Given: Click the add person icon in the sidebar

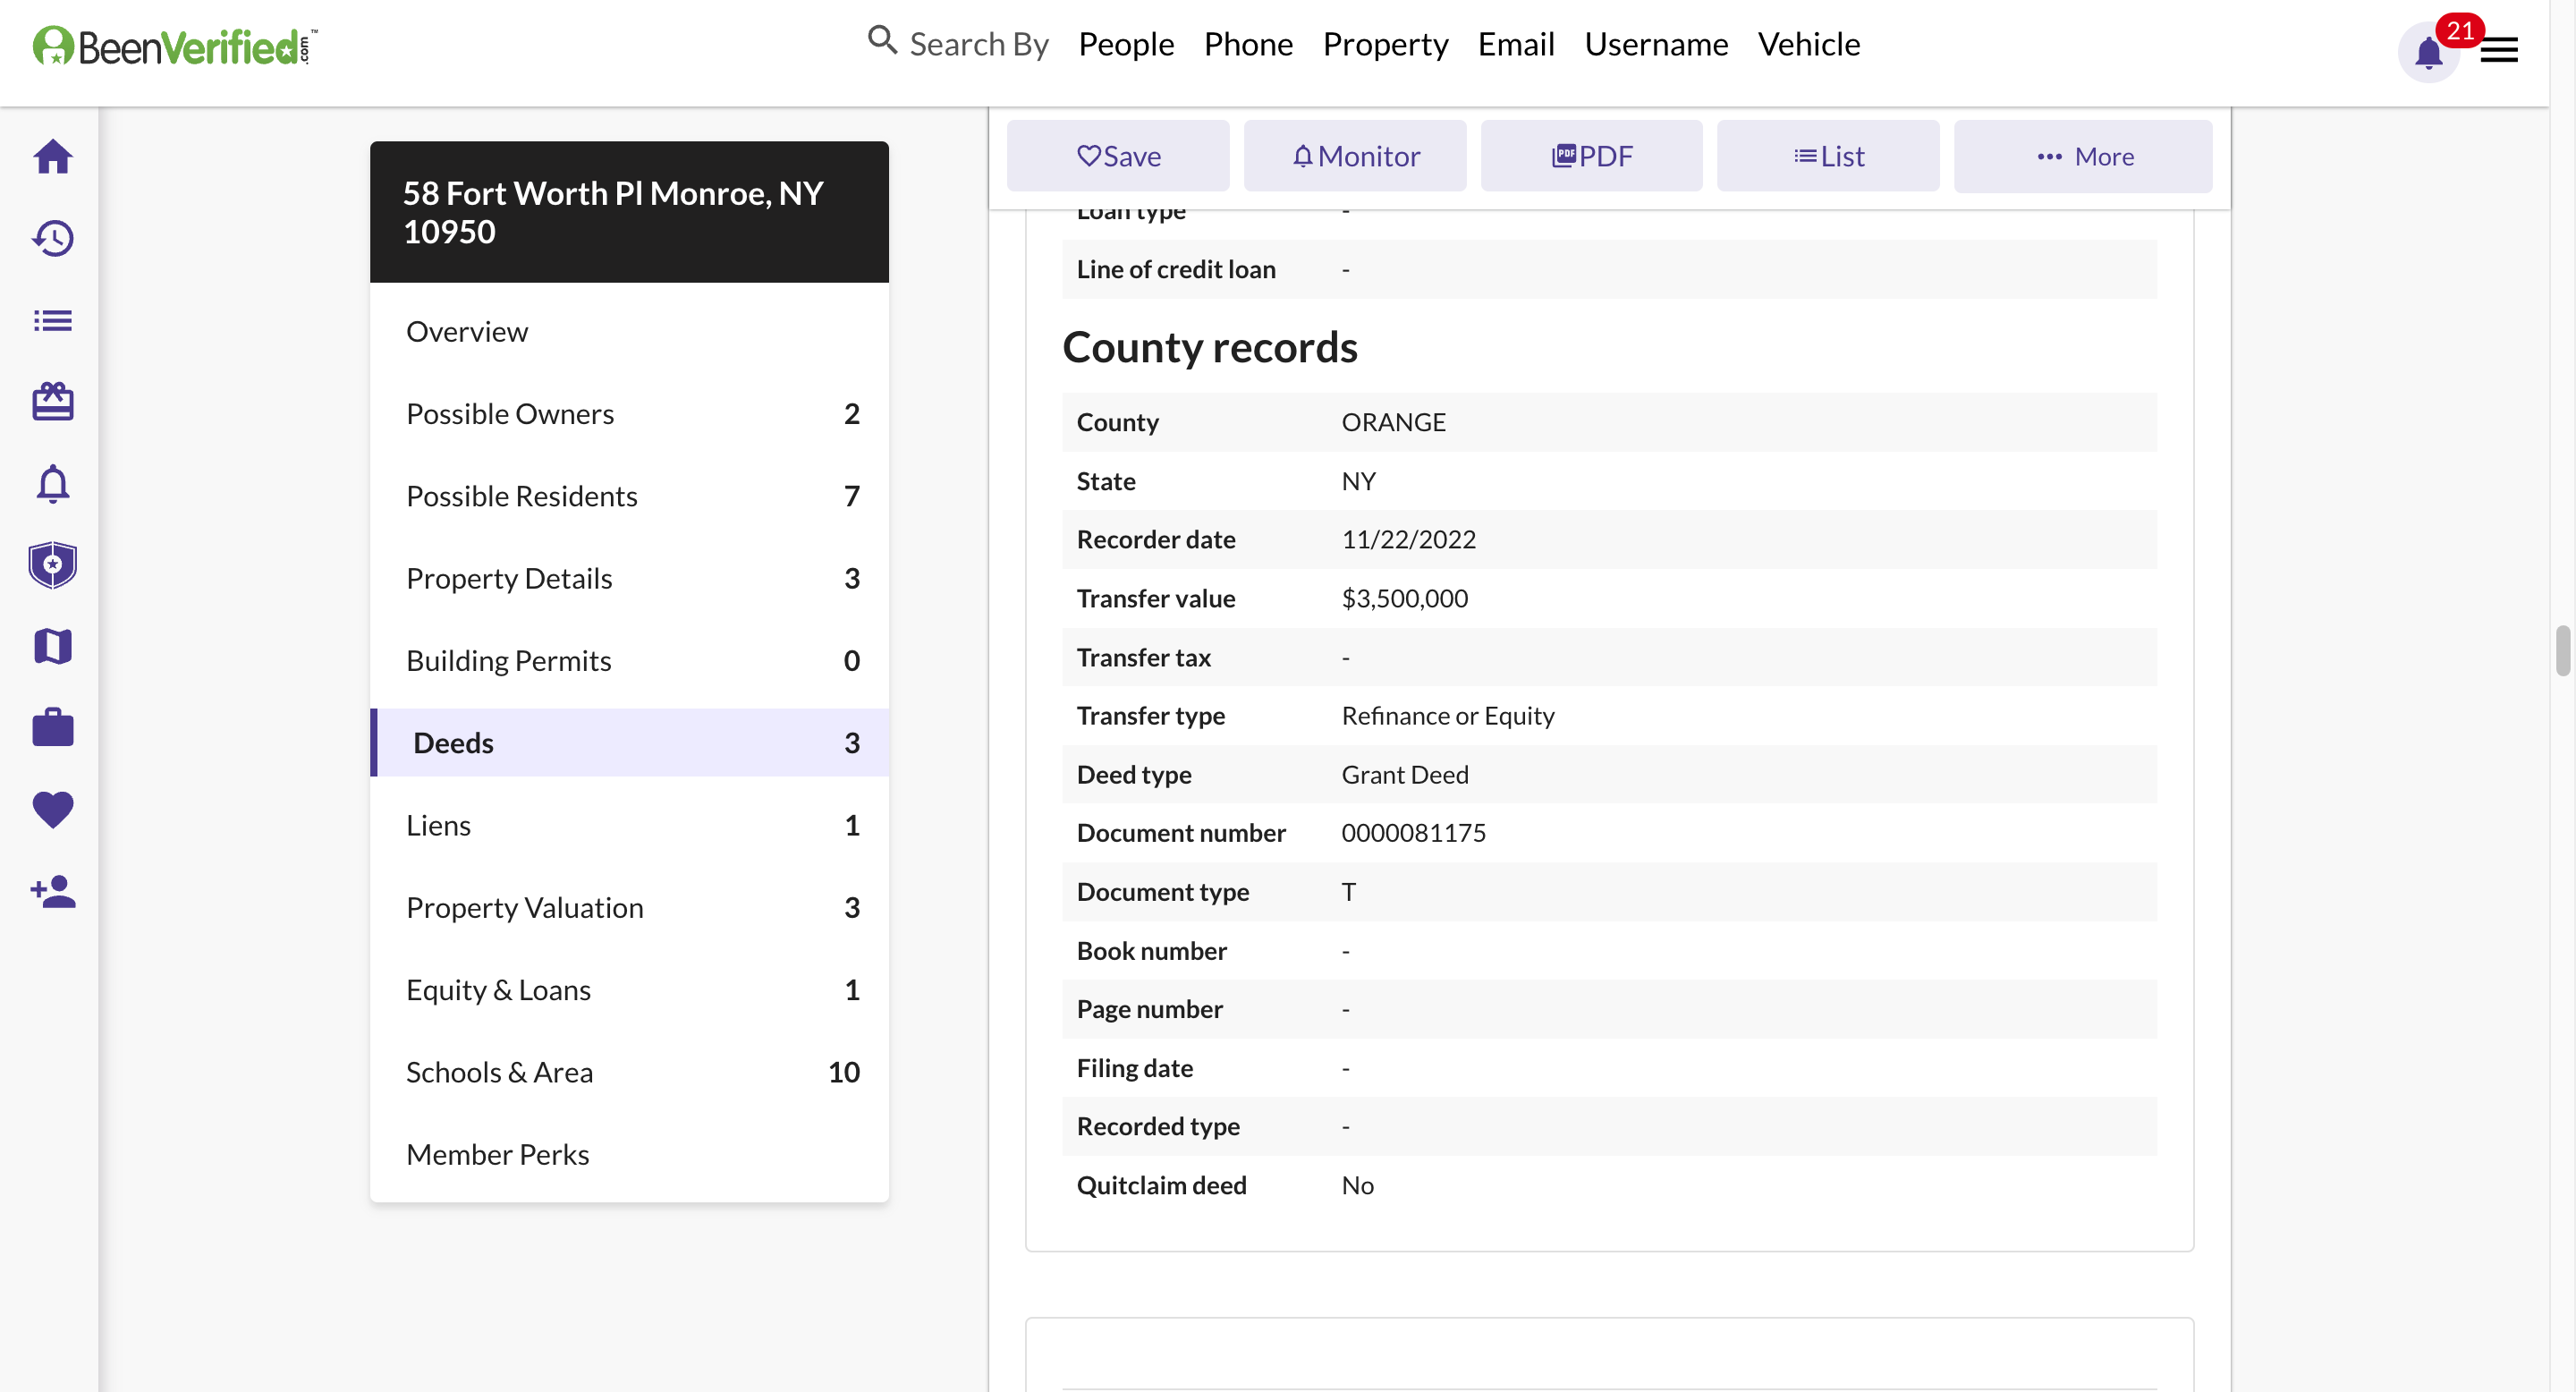Looking at the screenshot, I should point(52,891).
